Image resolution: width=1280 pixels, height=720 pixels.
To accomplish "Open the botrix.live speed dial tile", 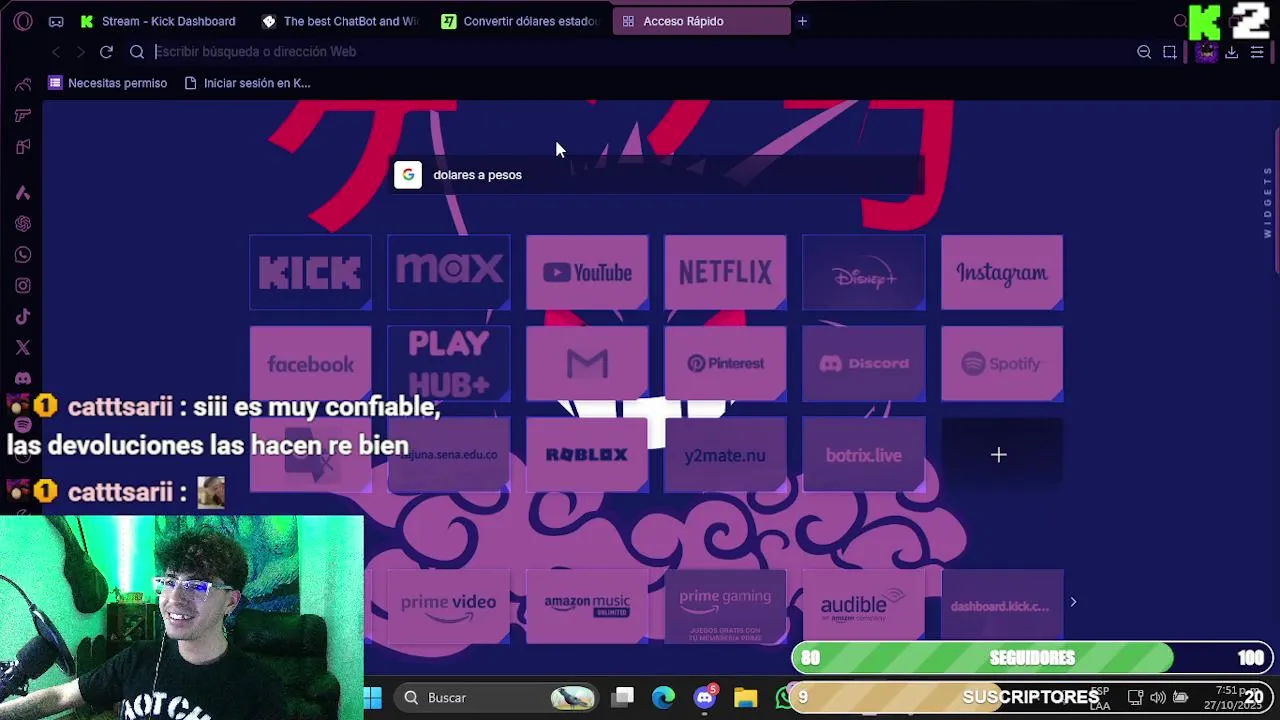I will click(x=864, y=455).
